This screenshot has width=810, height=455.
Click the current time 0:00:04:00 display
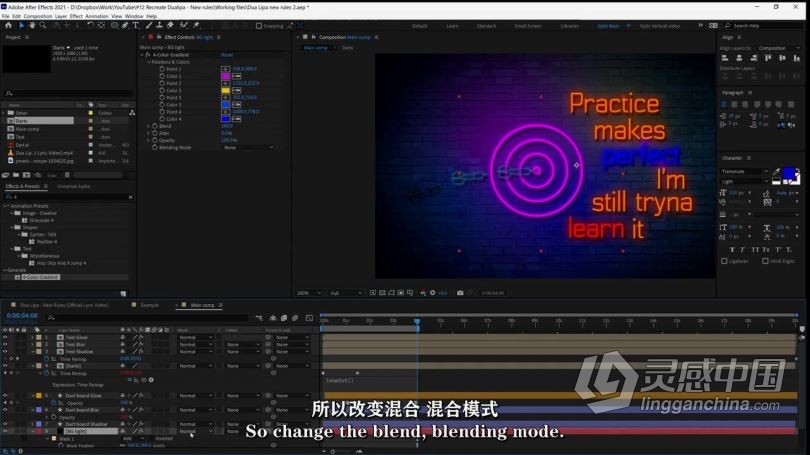click(22, 316)
